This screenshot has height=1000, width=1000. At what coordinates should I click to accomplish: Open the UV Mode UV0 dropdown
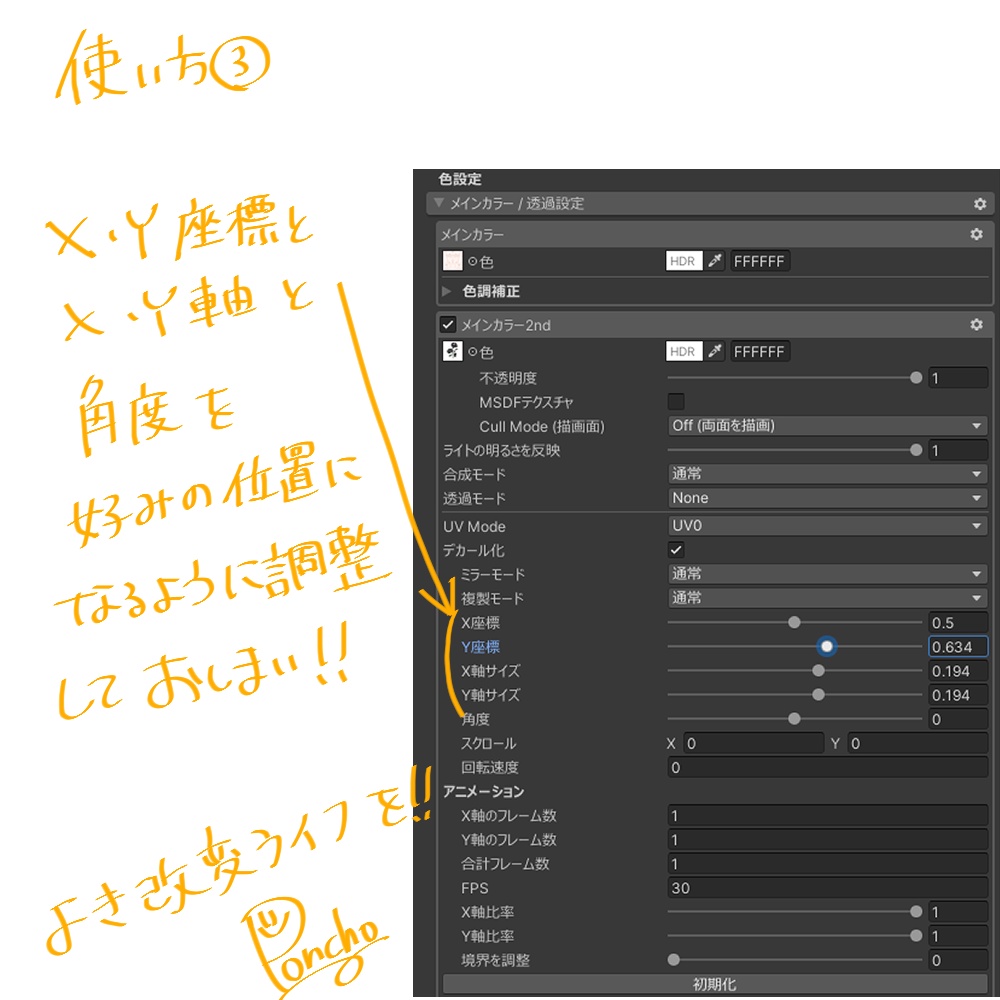(827, 526)
